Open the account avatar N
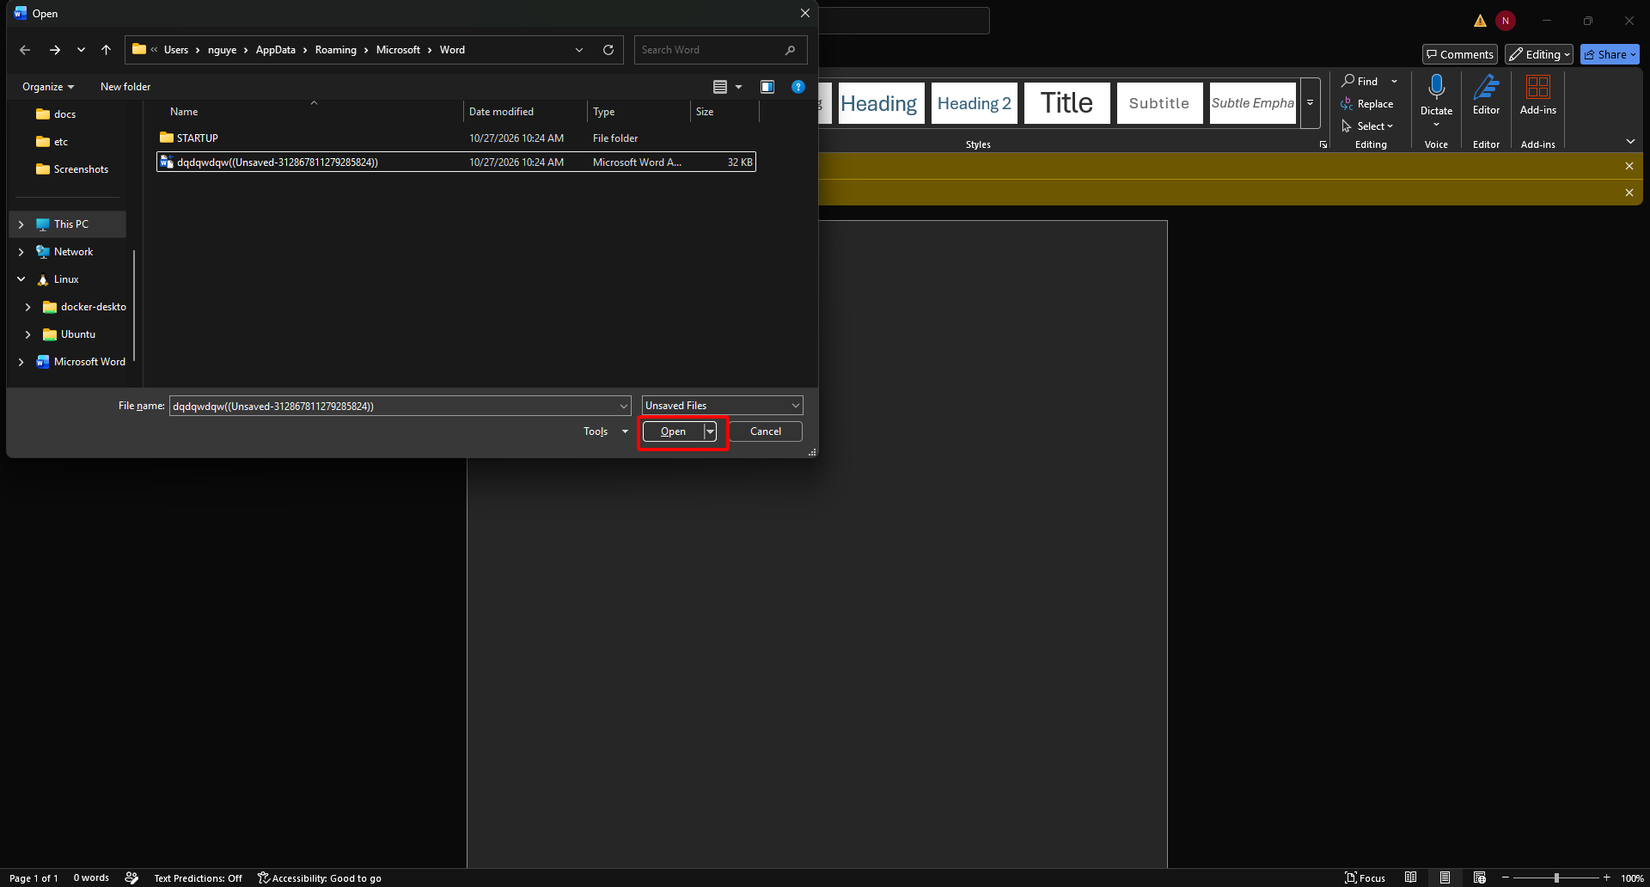This screenshot has width=1650, height=887. pyautogui.click(x=1505, y=21)
